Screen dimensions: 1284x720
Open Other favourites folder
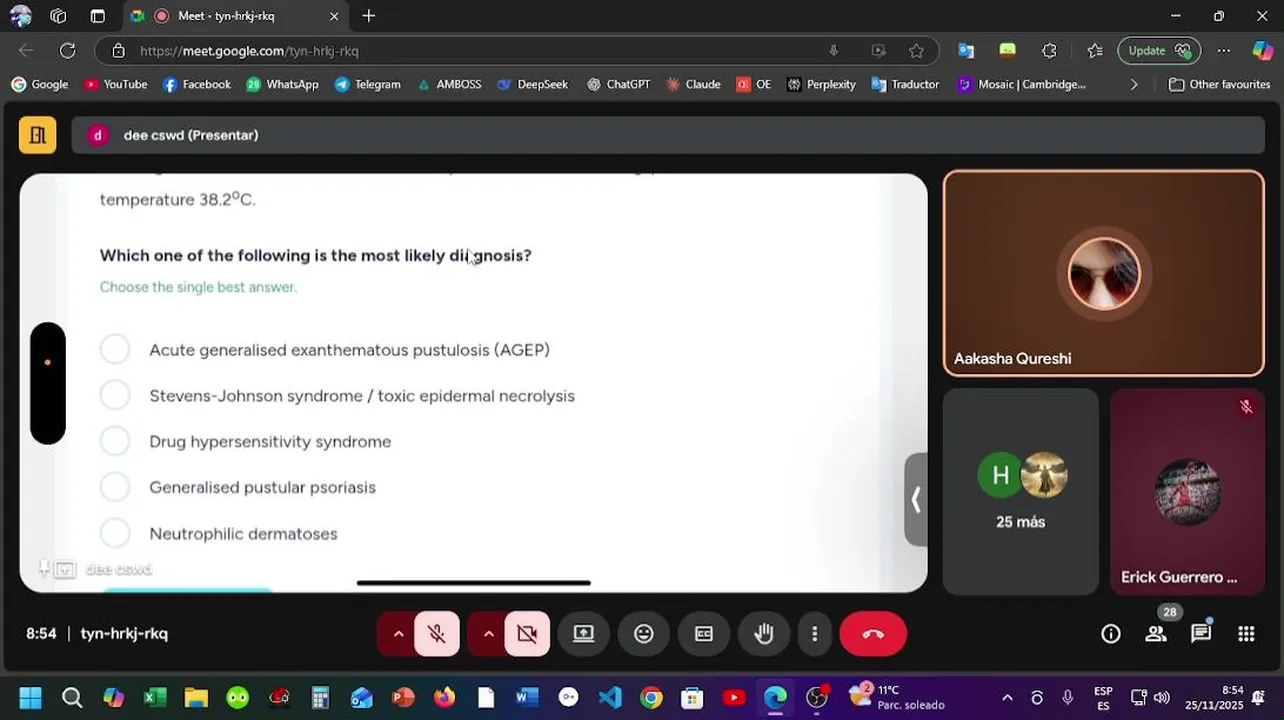pos(1219,84)
